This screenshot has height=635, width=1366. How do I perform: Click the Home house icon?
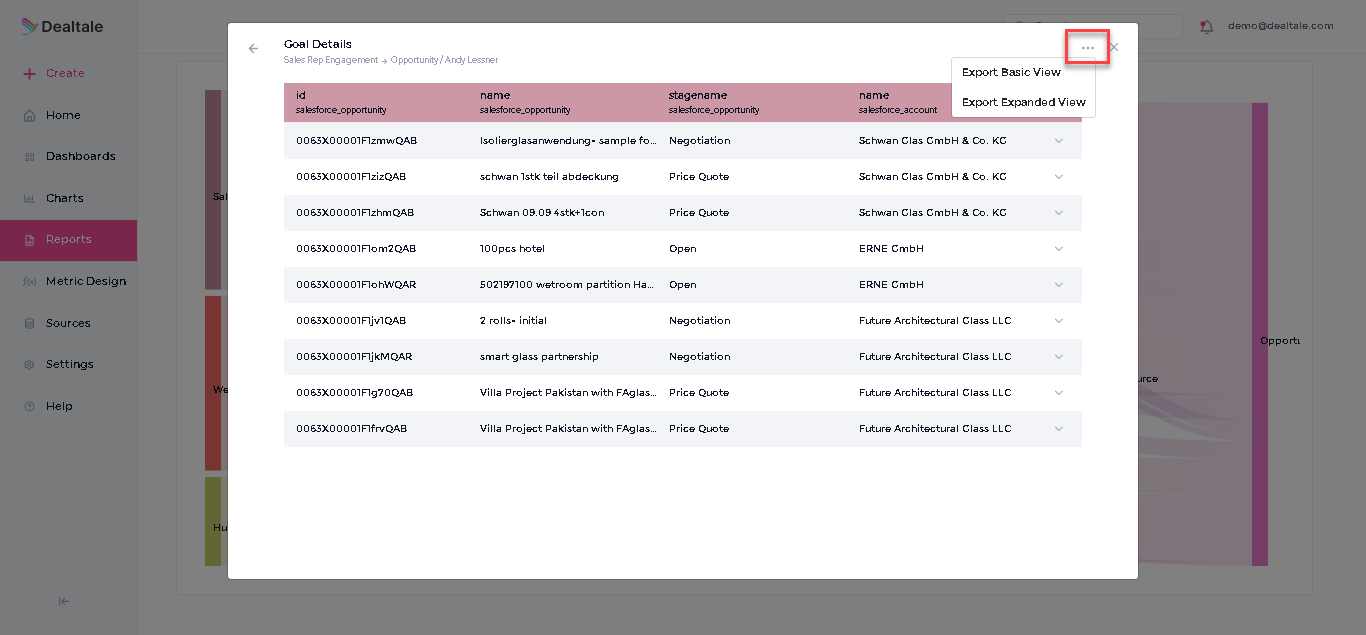coord(29,115)
